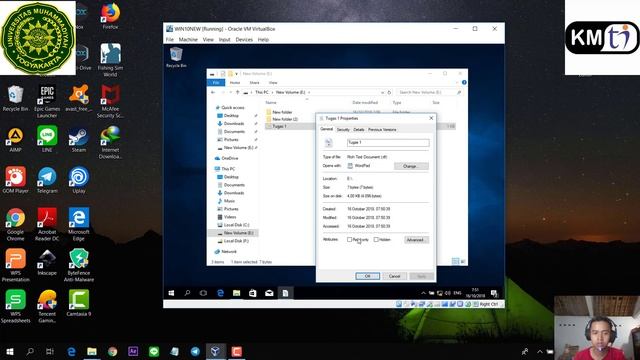Launch Camtasia 9 from desktop
The width and height of the screenshot is (640, 360).
pyautogui.click(x=79, y=303)
